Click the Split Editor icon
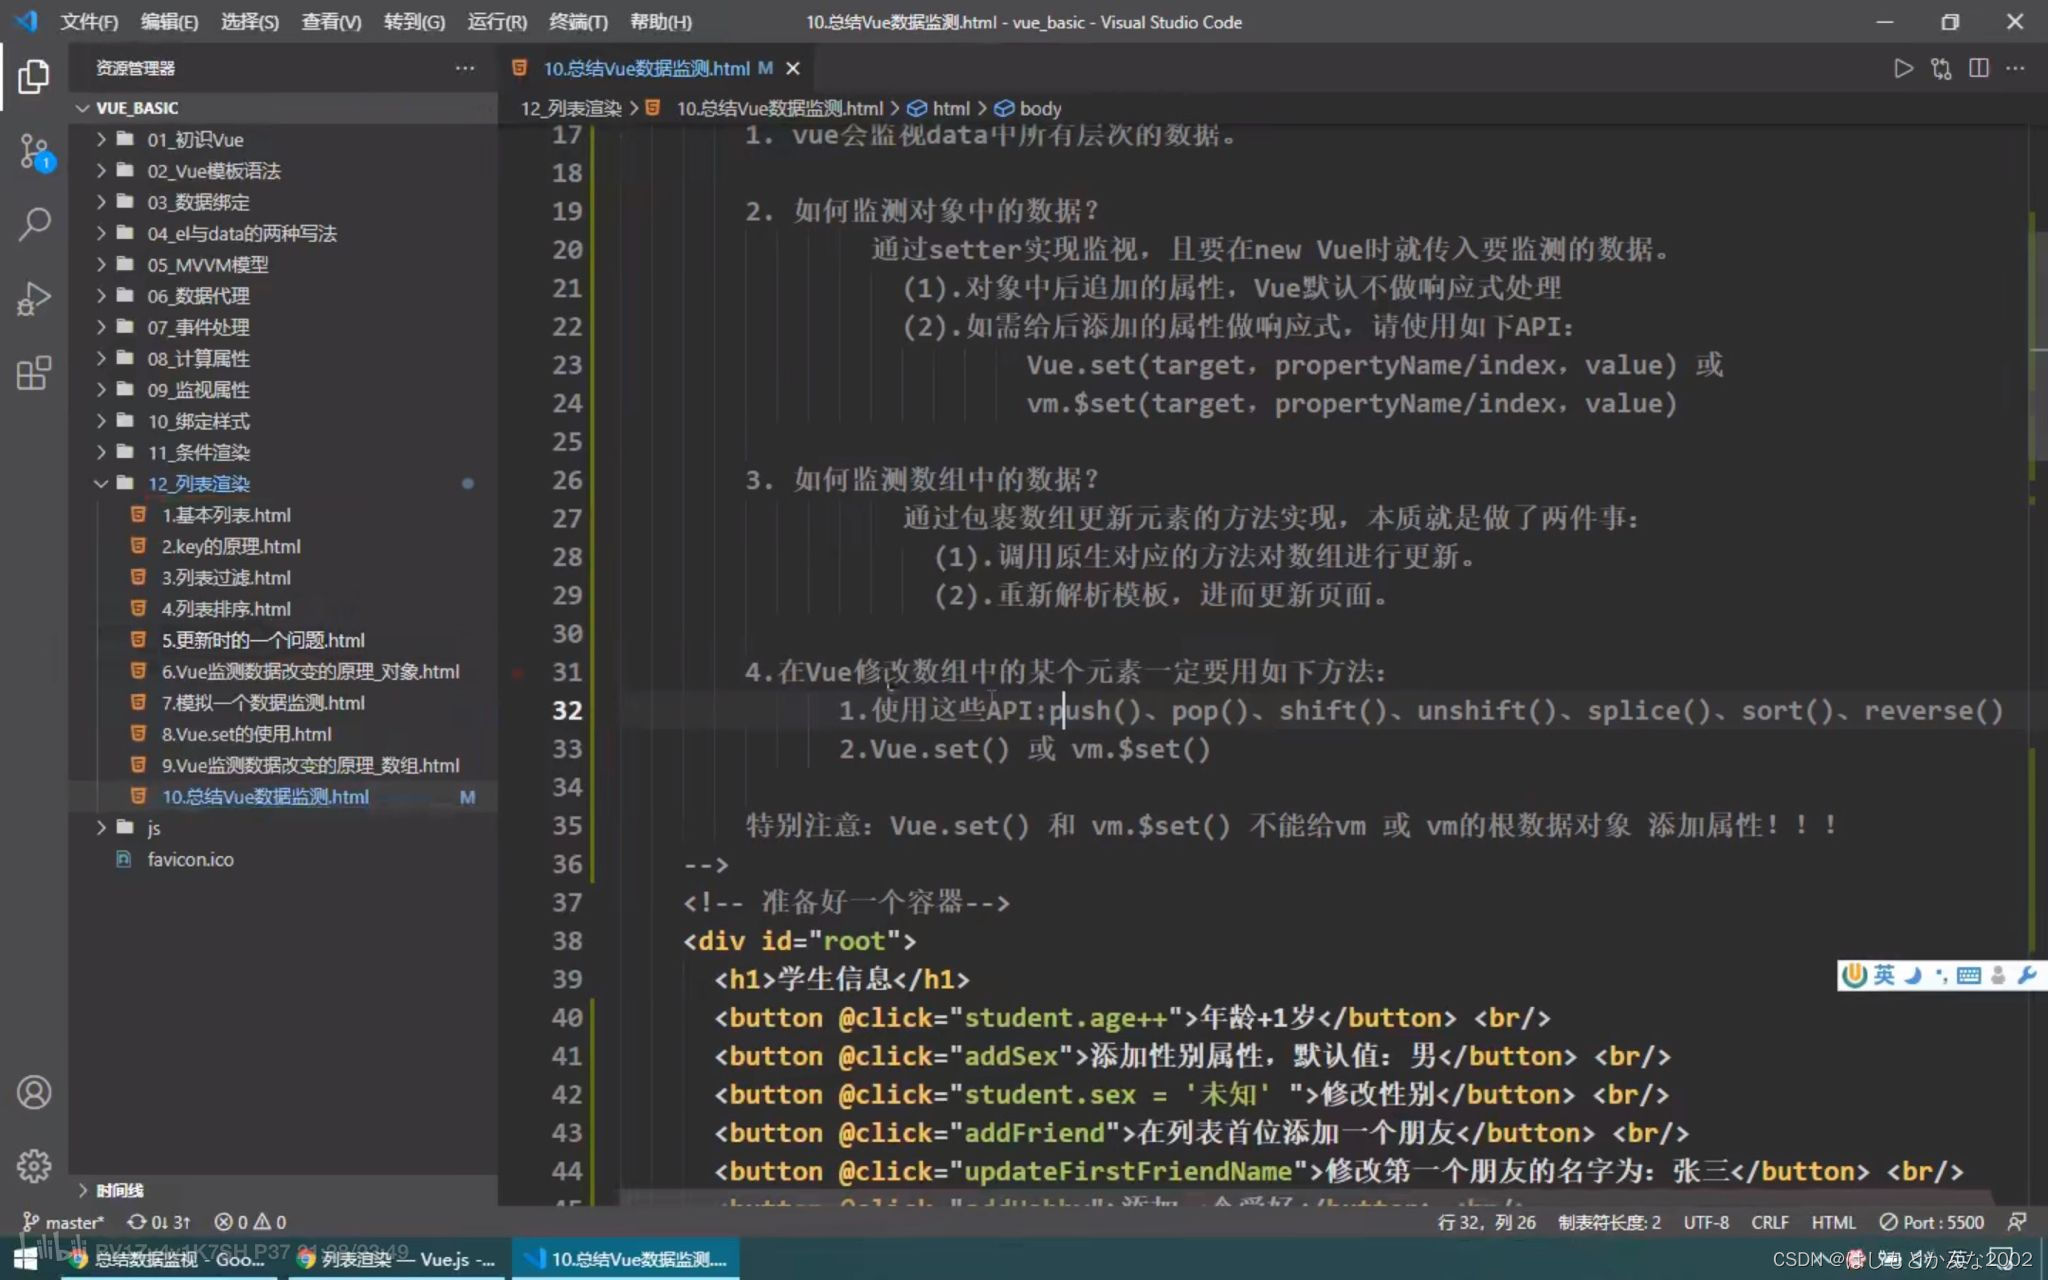The width and height of the screenshot is (2048, 1280). 1978,68
